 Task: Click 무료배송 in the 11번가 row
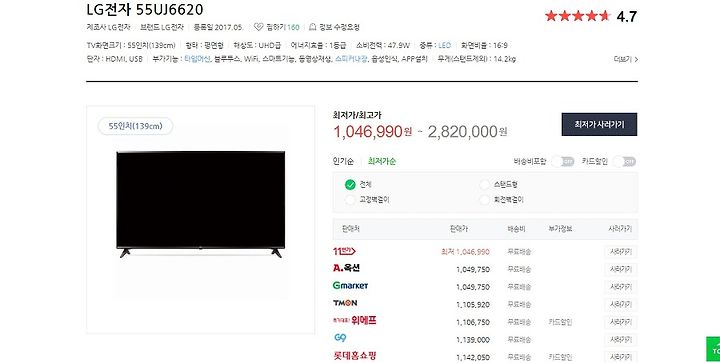coord(519,252)
